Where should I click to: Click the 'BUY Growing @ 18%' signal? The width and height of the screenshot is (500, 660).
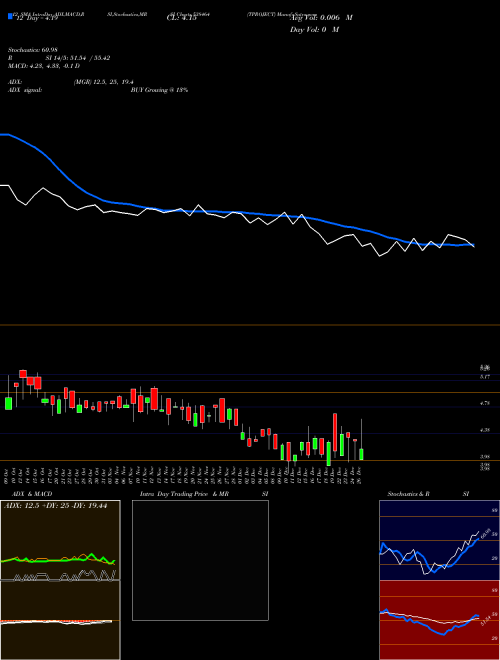[159, 90]
